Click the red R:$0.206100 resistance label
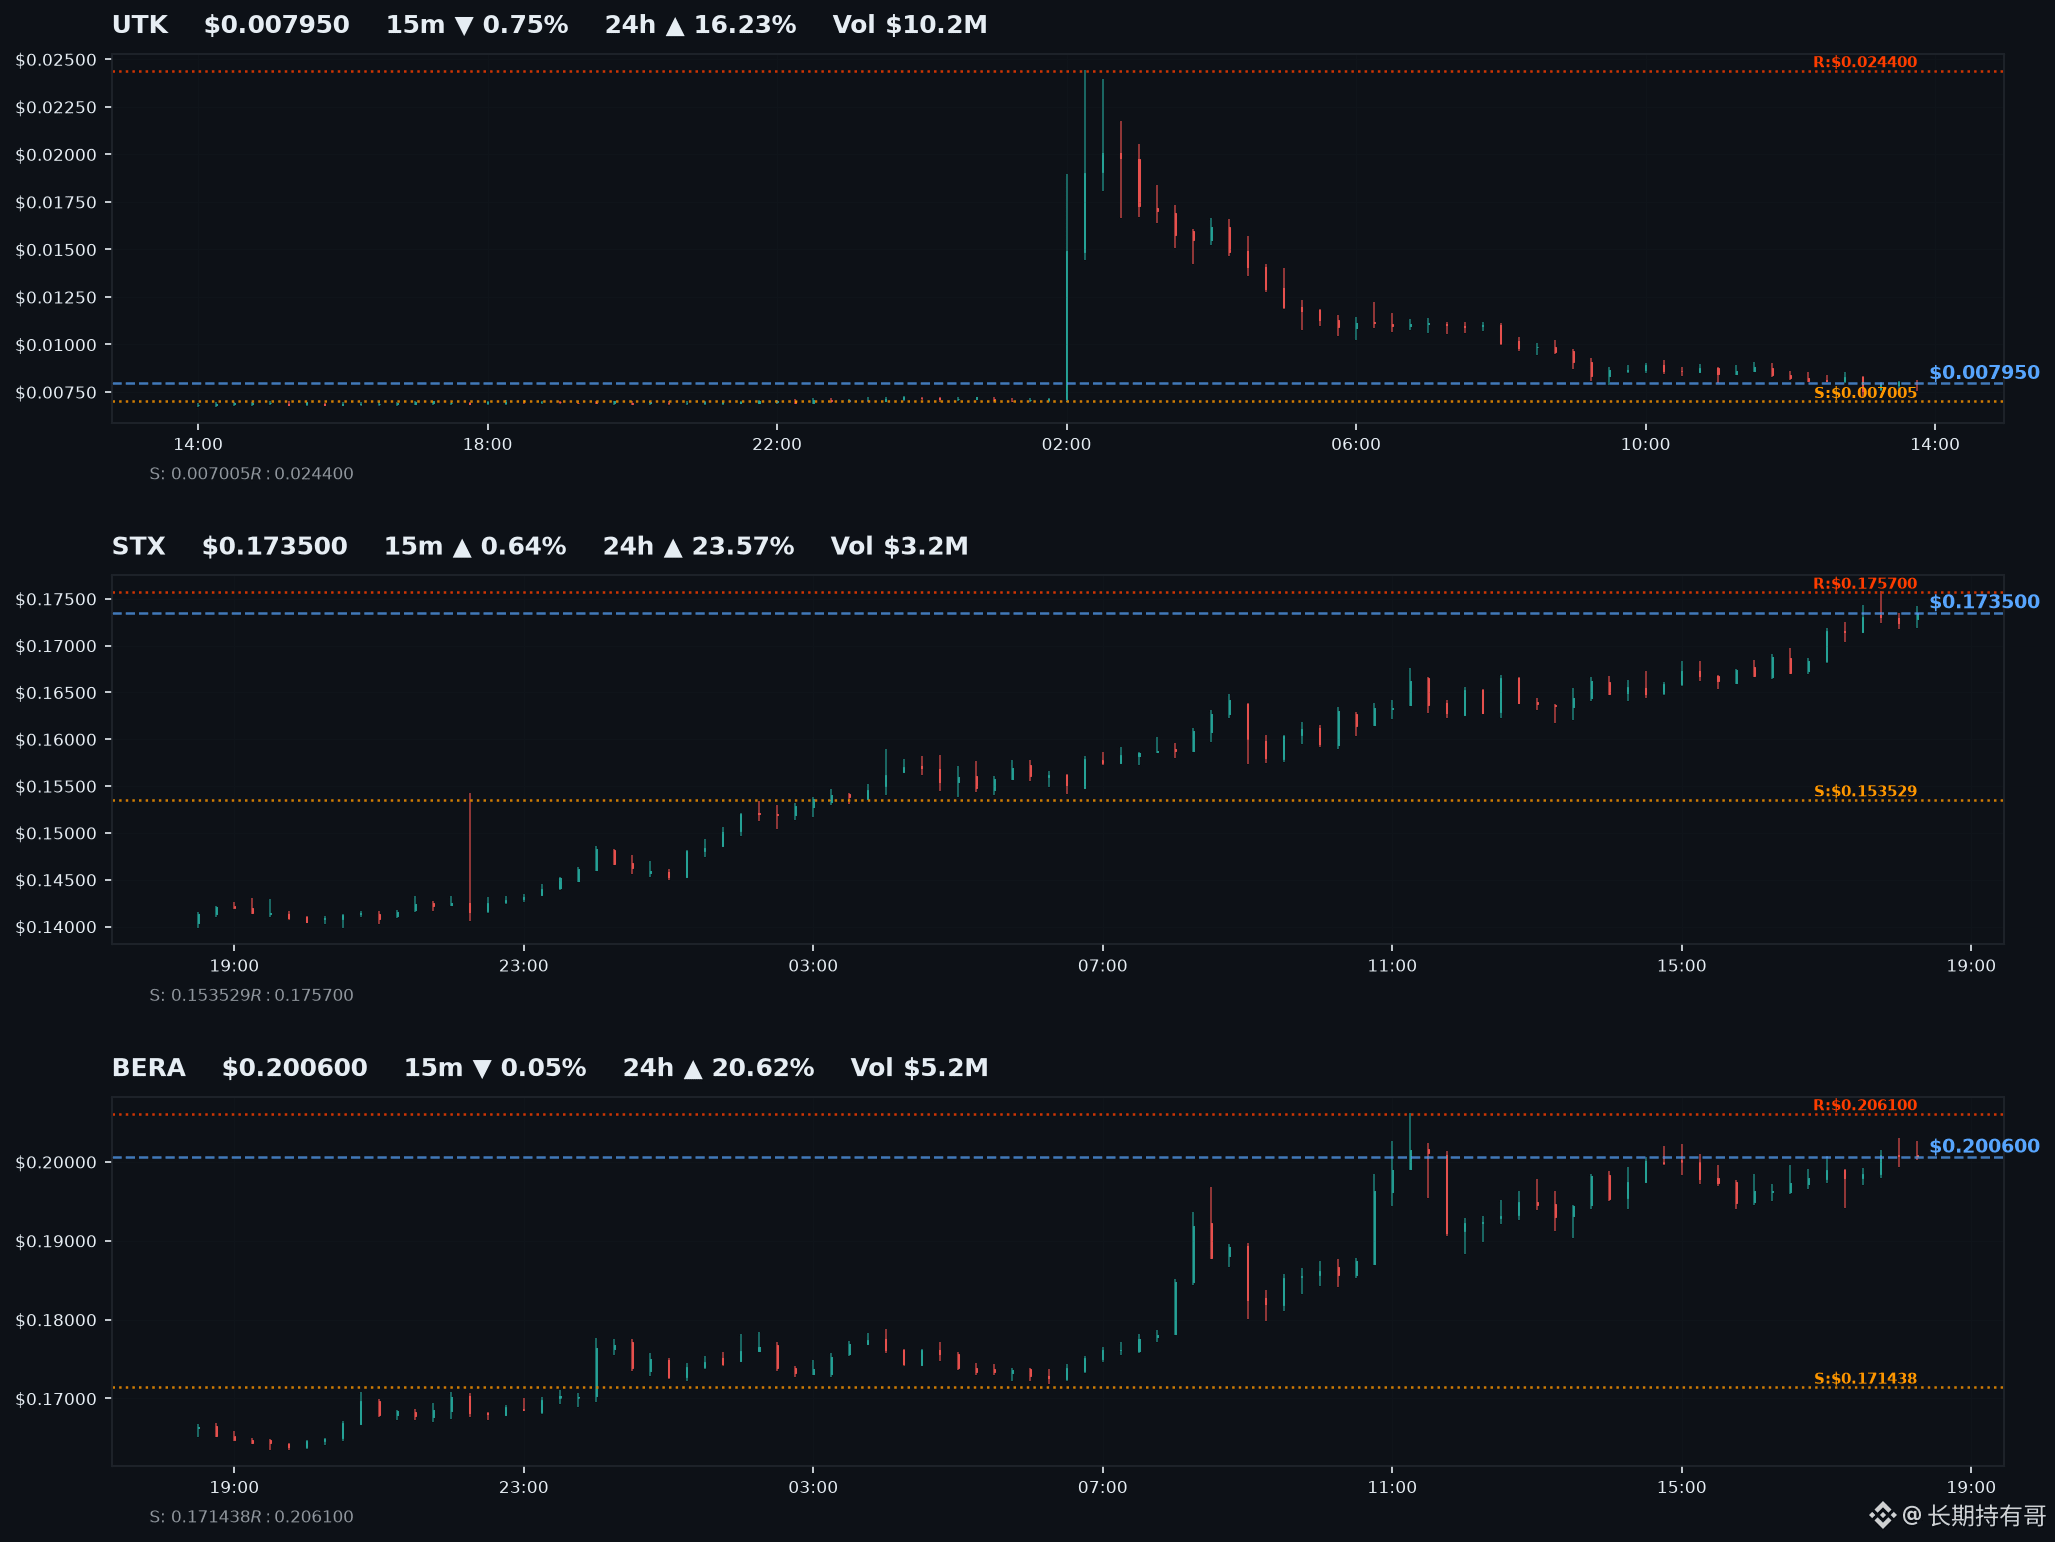Screen dimensions: 2055x1542 pos(1865,1105)
